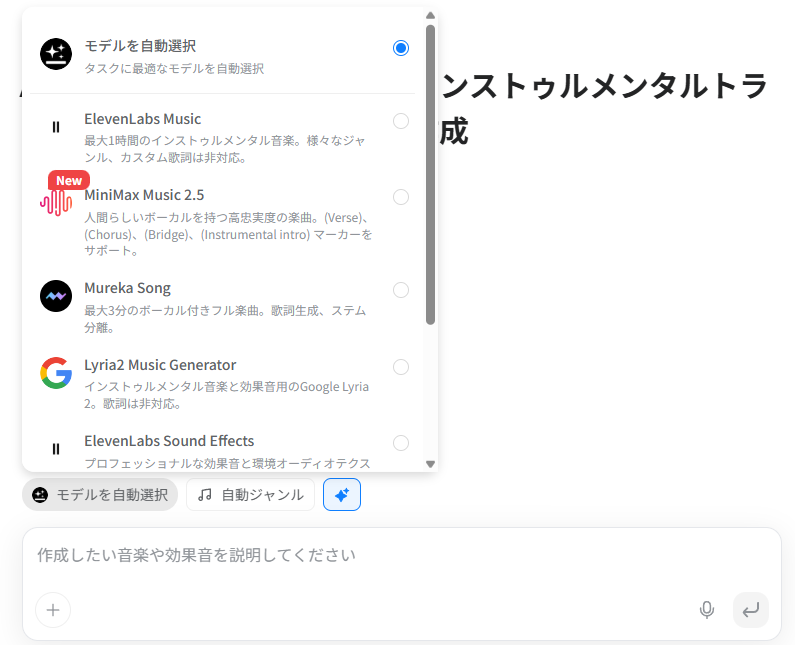Click the auto-select model sparkle icon
The width and height of the screenshot is (795, 645).
56,54
